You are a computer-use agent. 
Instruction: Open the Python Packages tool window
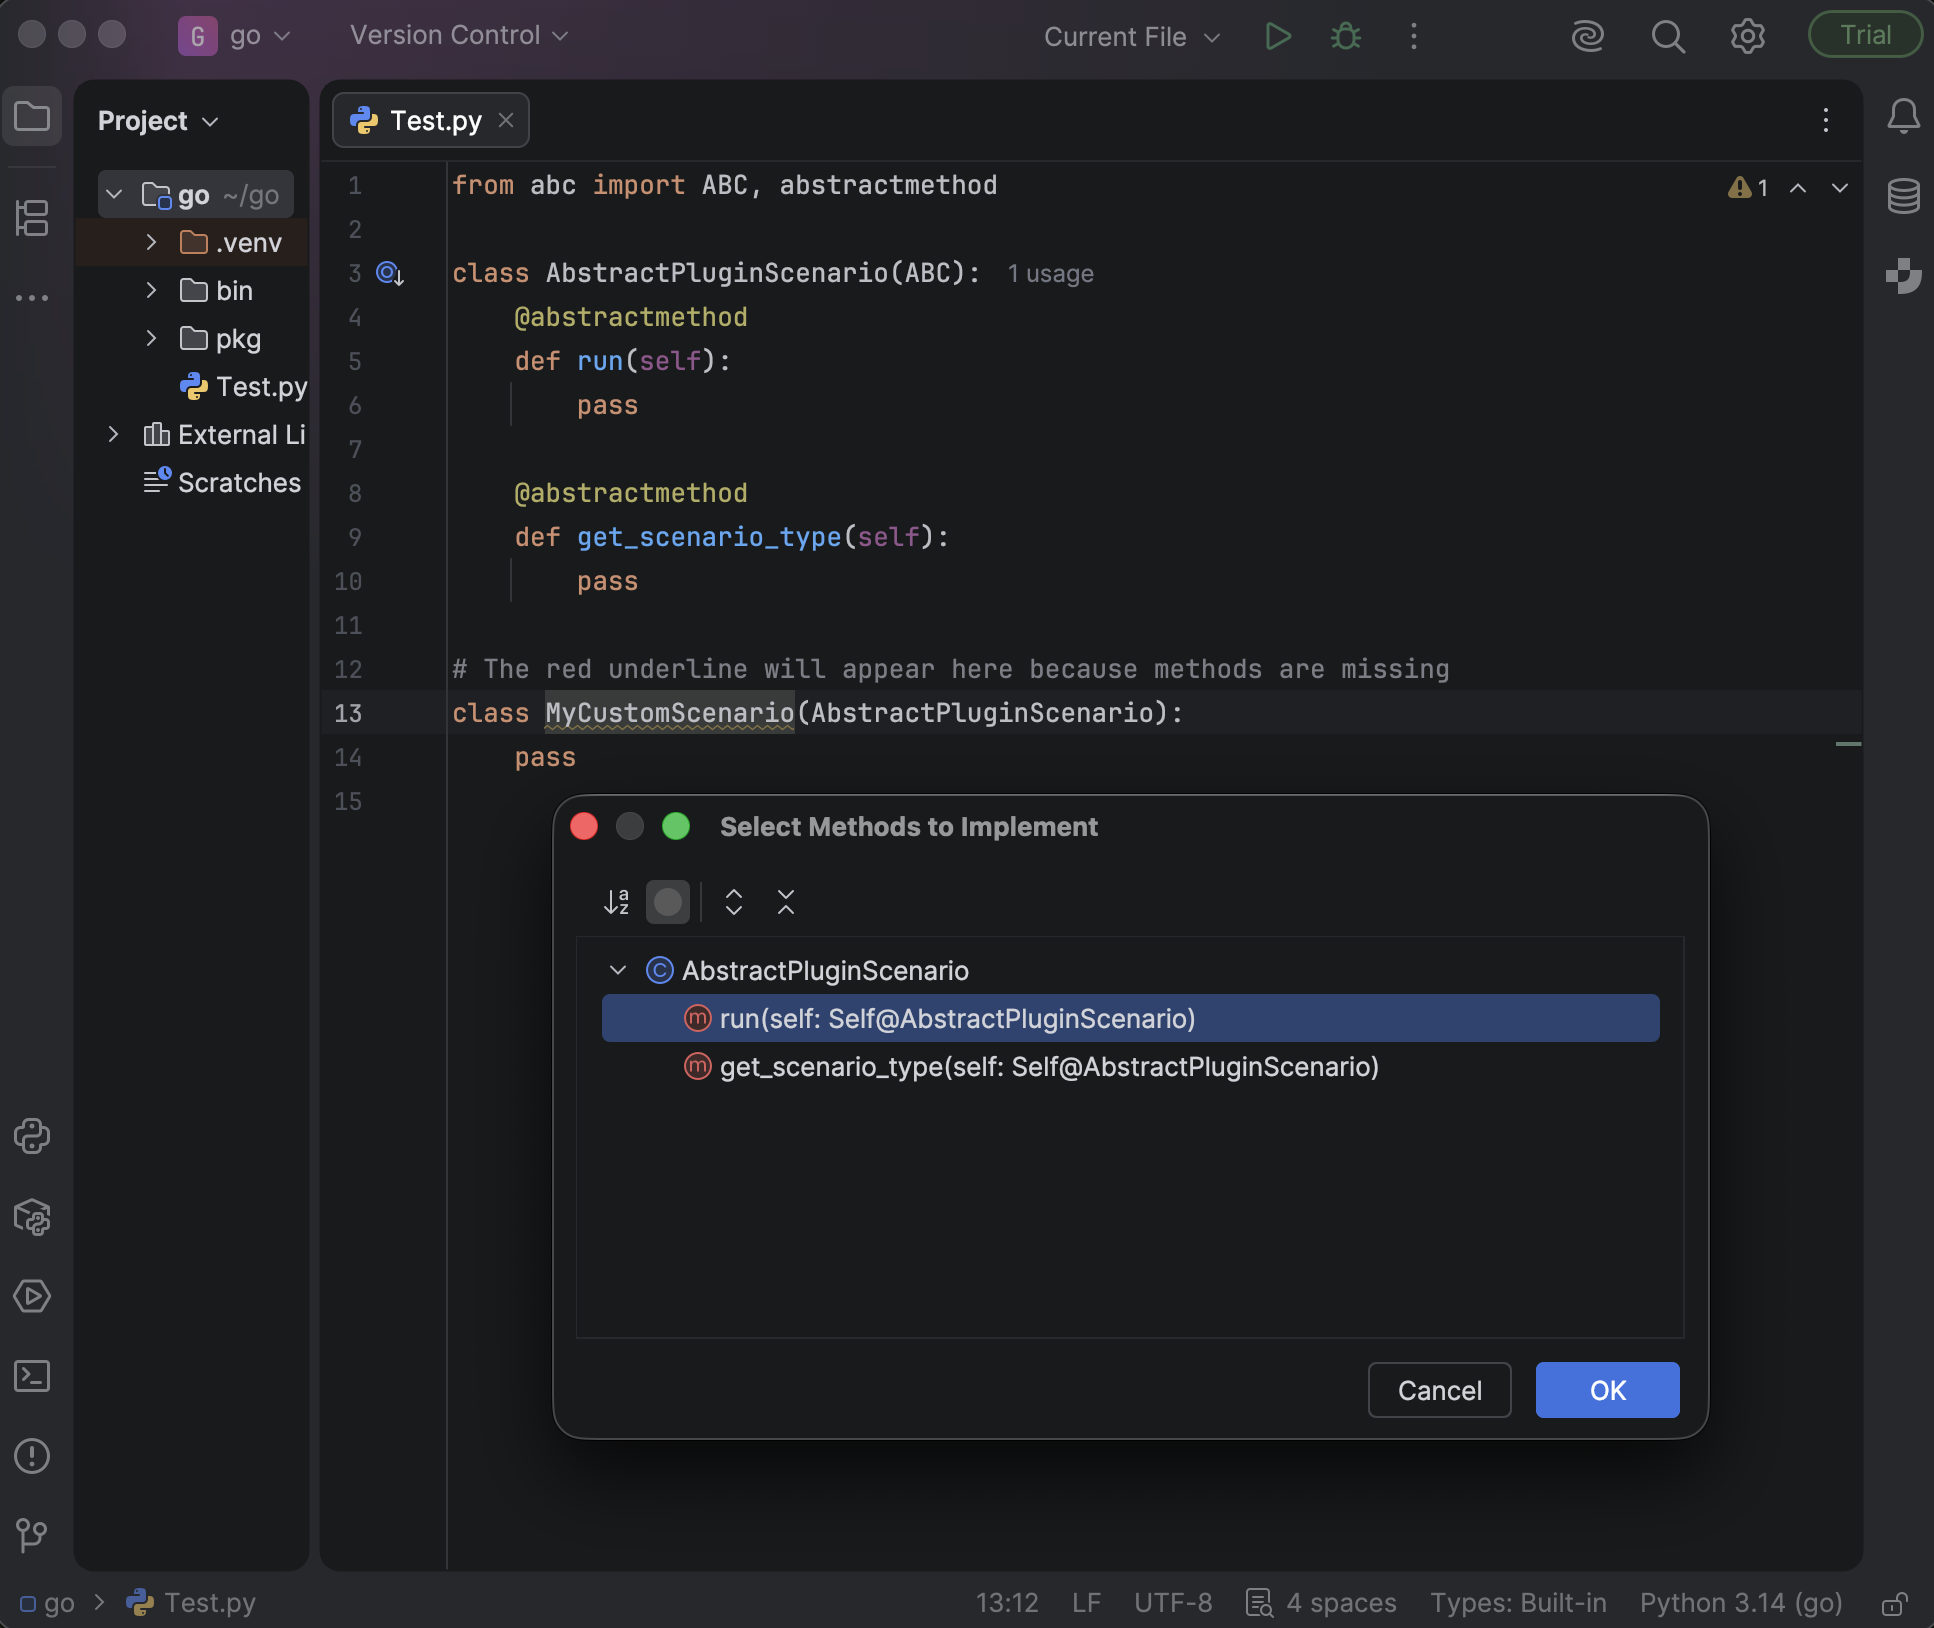pos(32,1216)
